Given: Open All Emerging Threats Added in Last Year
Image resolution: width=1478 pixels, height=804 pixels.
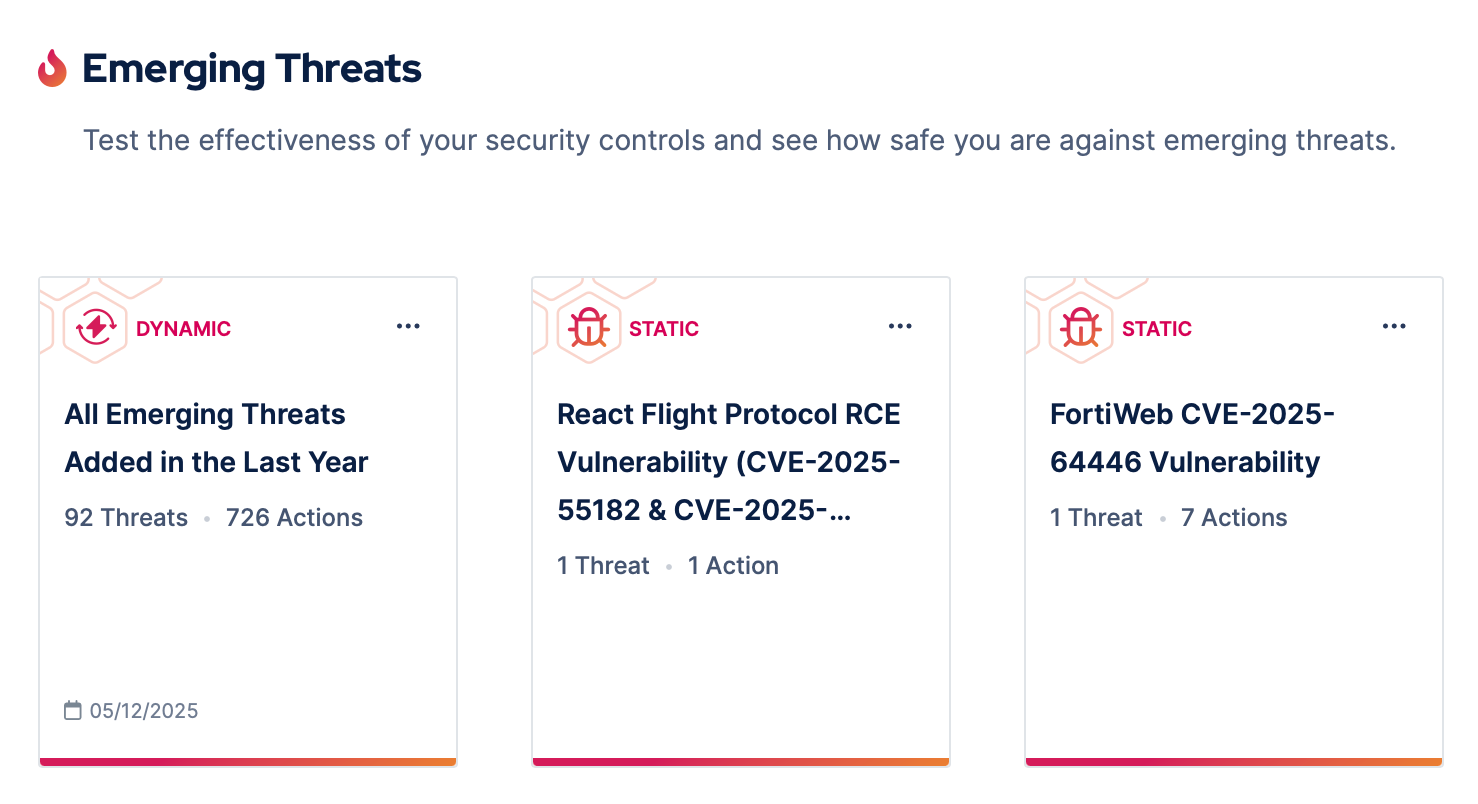Looking at the screenshot, I should pos(216,438).
